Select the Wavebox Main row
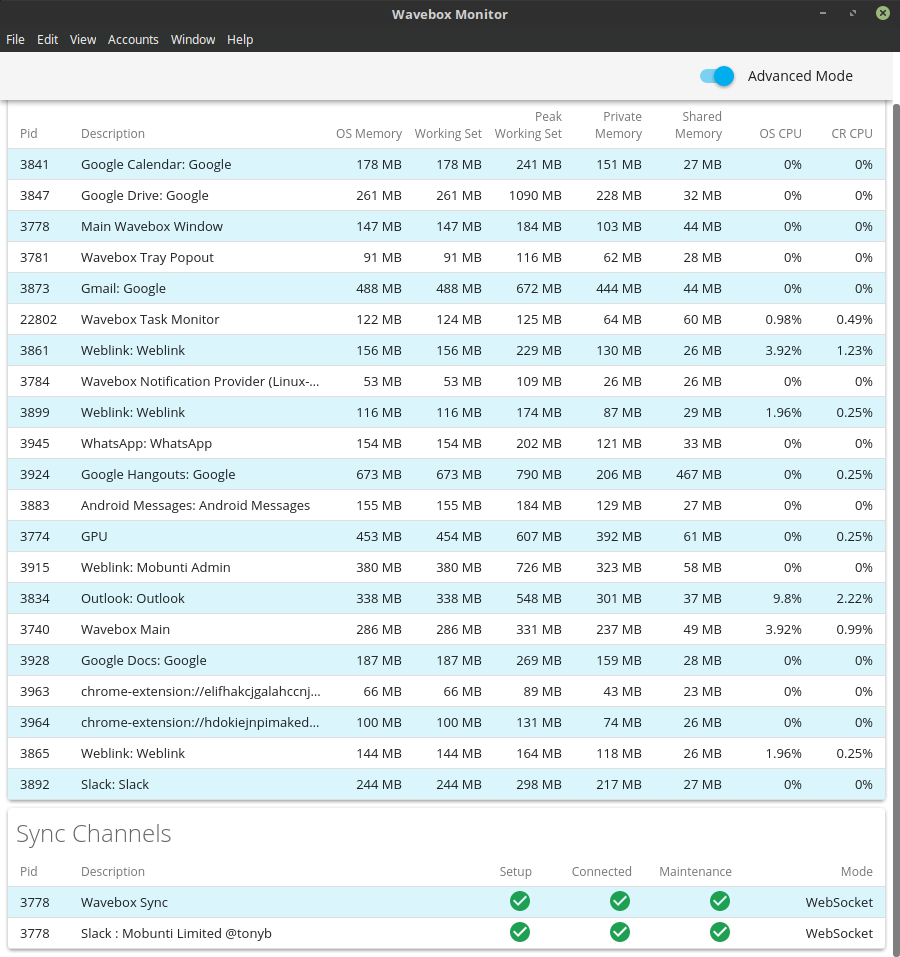This screenshot has width=900, height=957. [446, 629]
